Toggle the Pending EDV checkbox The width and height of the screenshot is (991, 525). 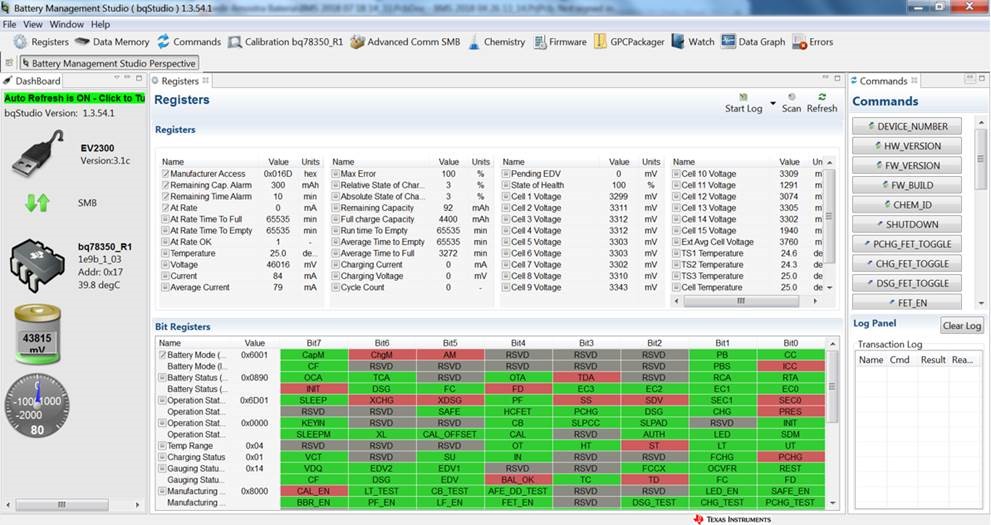click(x=506, y=174)
